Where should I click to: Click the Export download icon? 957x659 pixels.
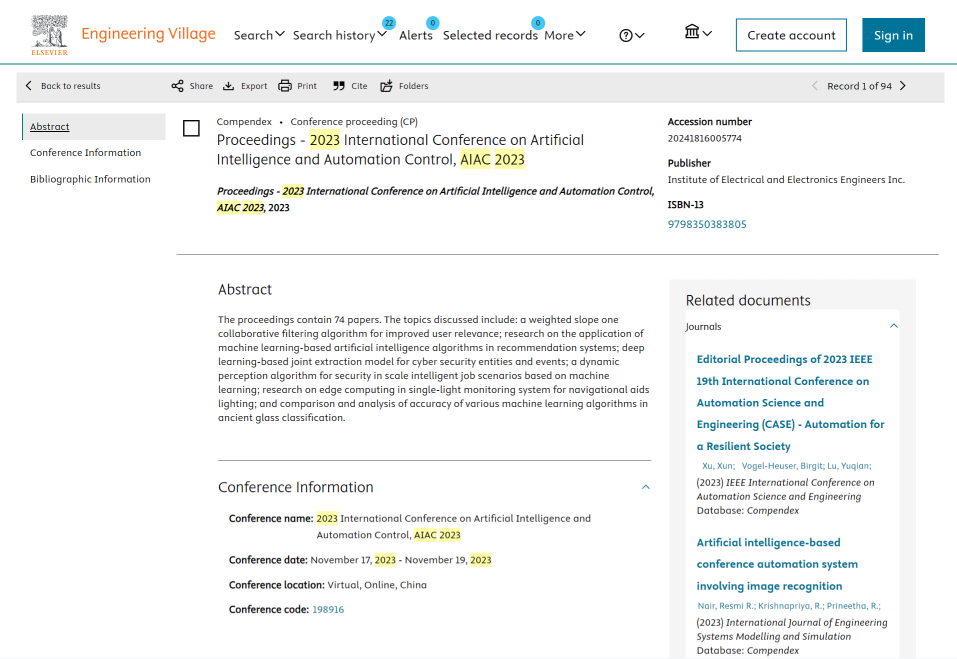228,86
